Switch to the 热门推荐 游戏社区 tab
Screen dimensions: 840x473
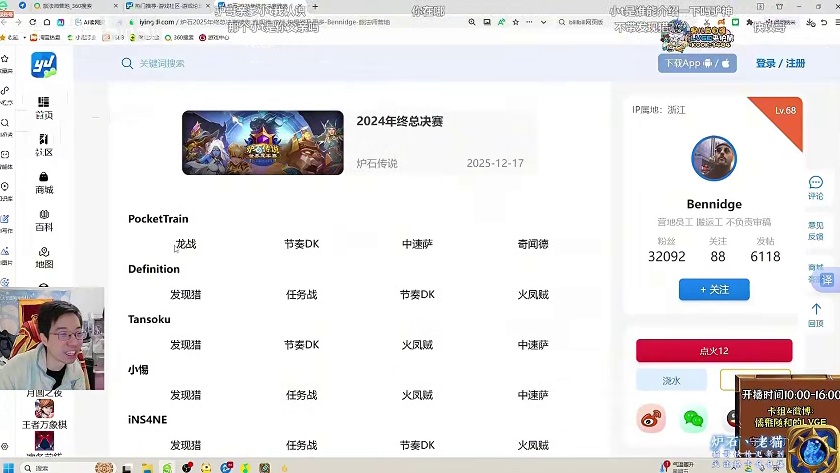click(169, 6)
